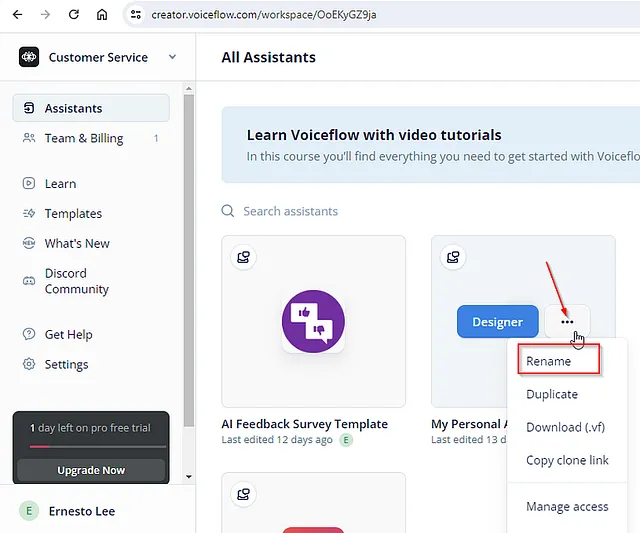Screen dimensions: 640x533
Task: Click the assistant type icon on AI Feedback Survey card
Action: pyautogui.click(x=244, y=257)
